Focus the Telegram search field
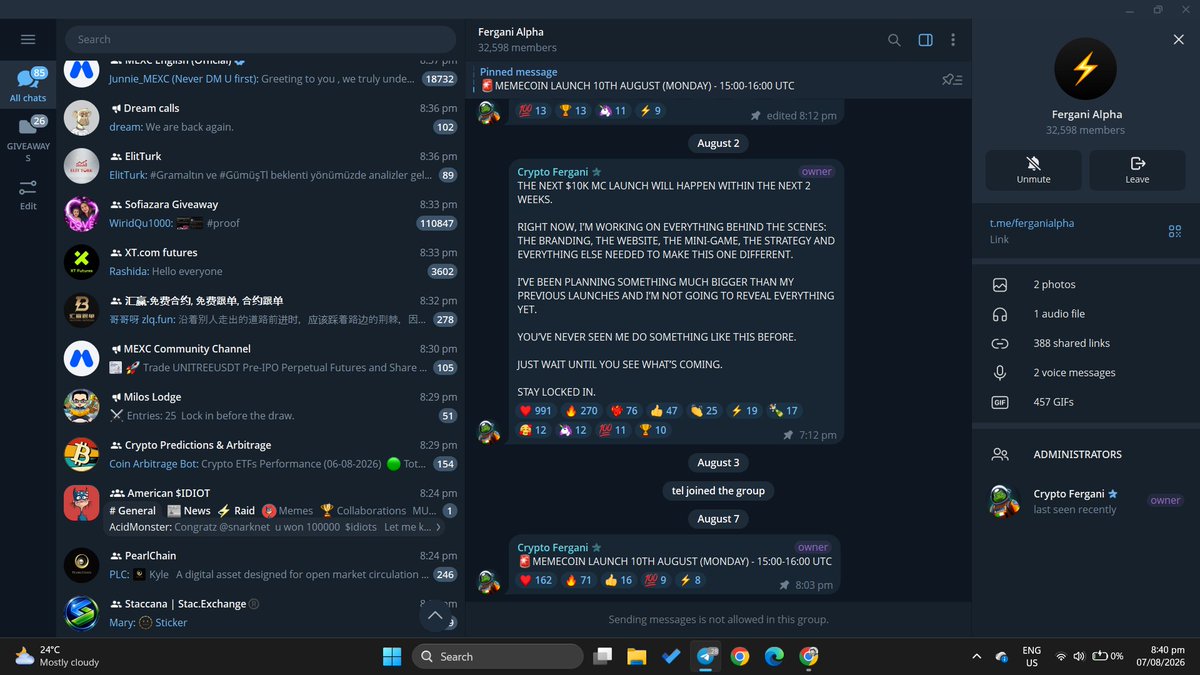This screenshot has width=1200, height=675. point(260,39)
